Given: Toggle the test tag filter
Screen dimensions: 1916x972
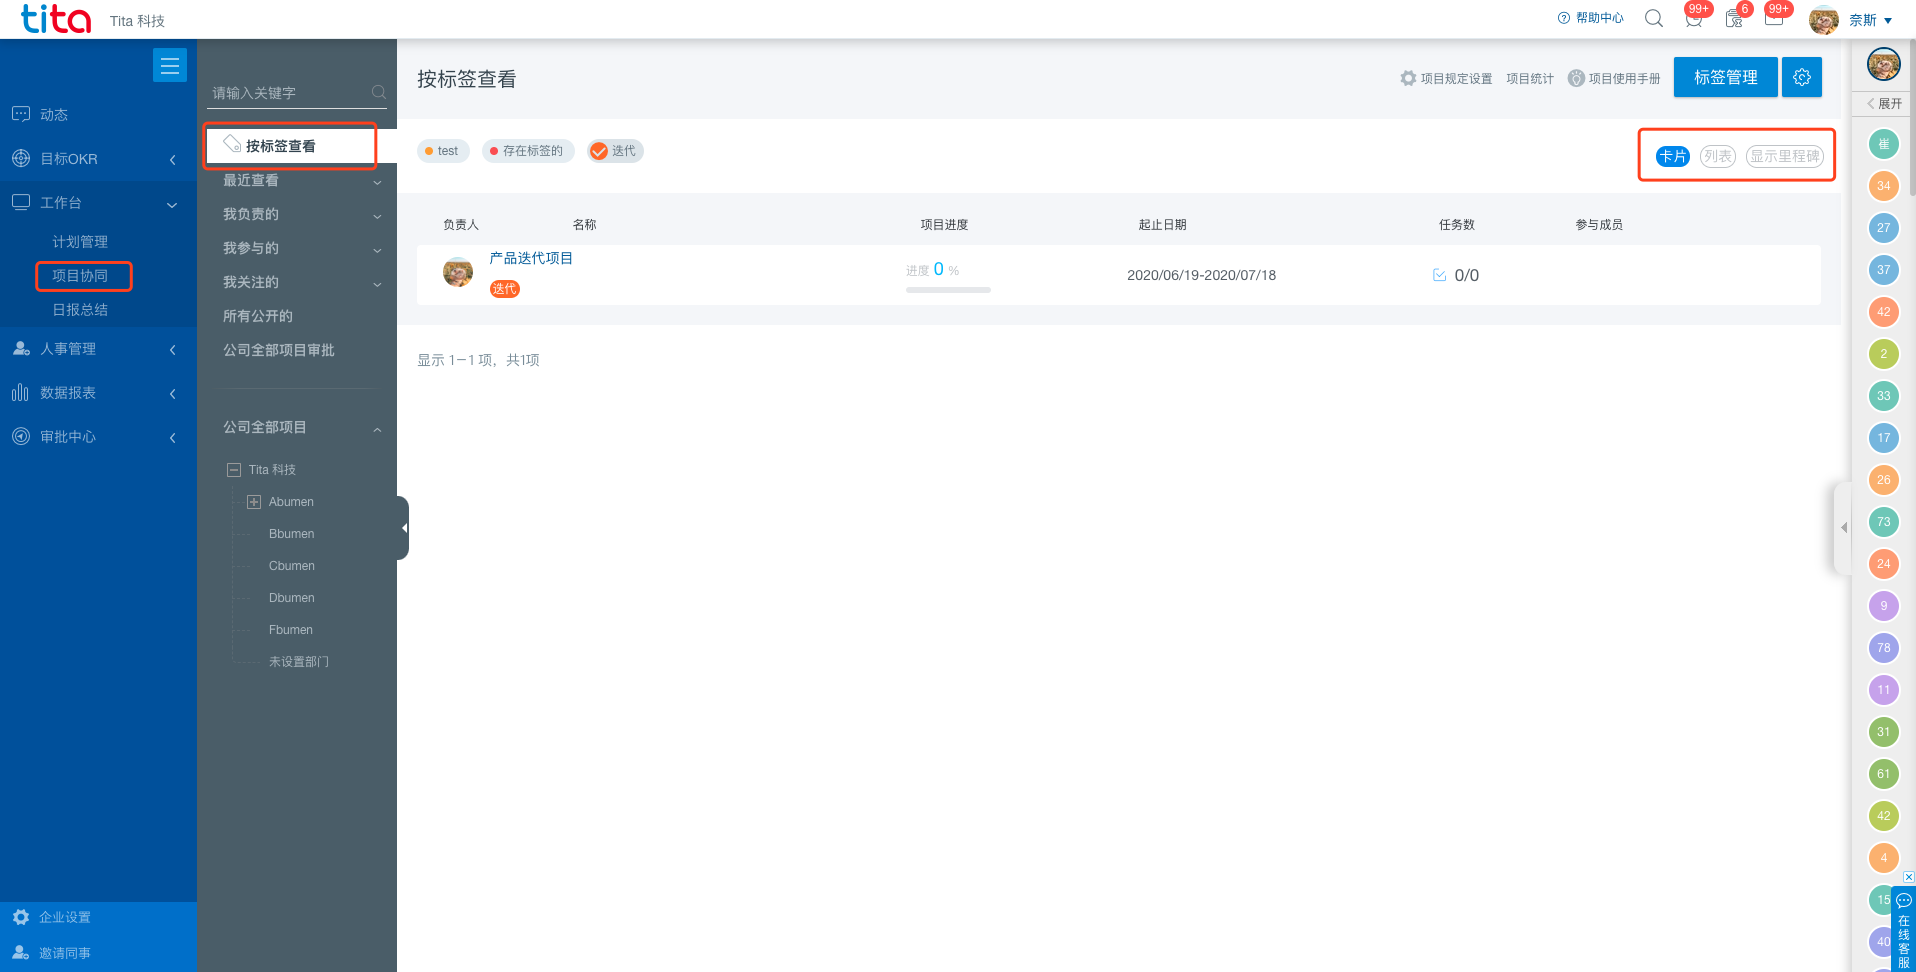Looking at the screenshot, I should point(443,151).
